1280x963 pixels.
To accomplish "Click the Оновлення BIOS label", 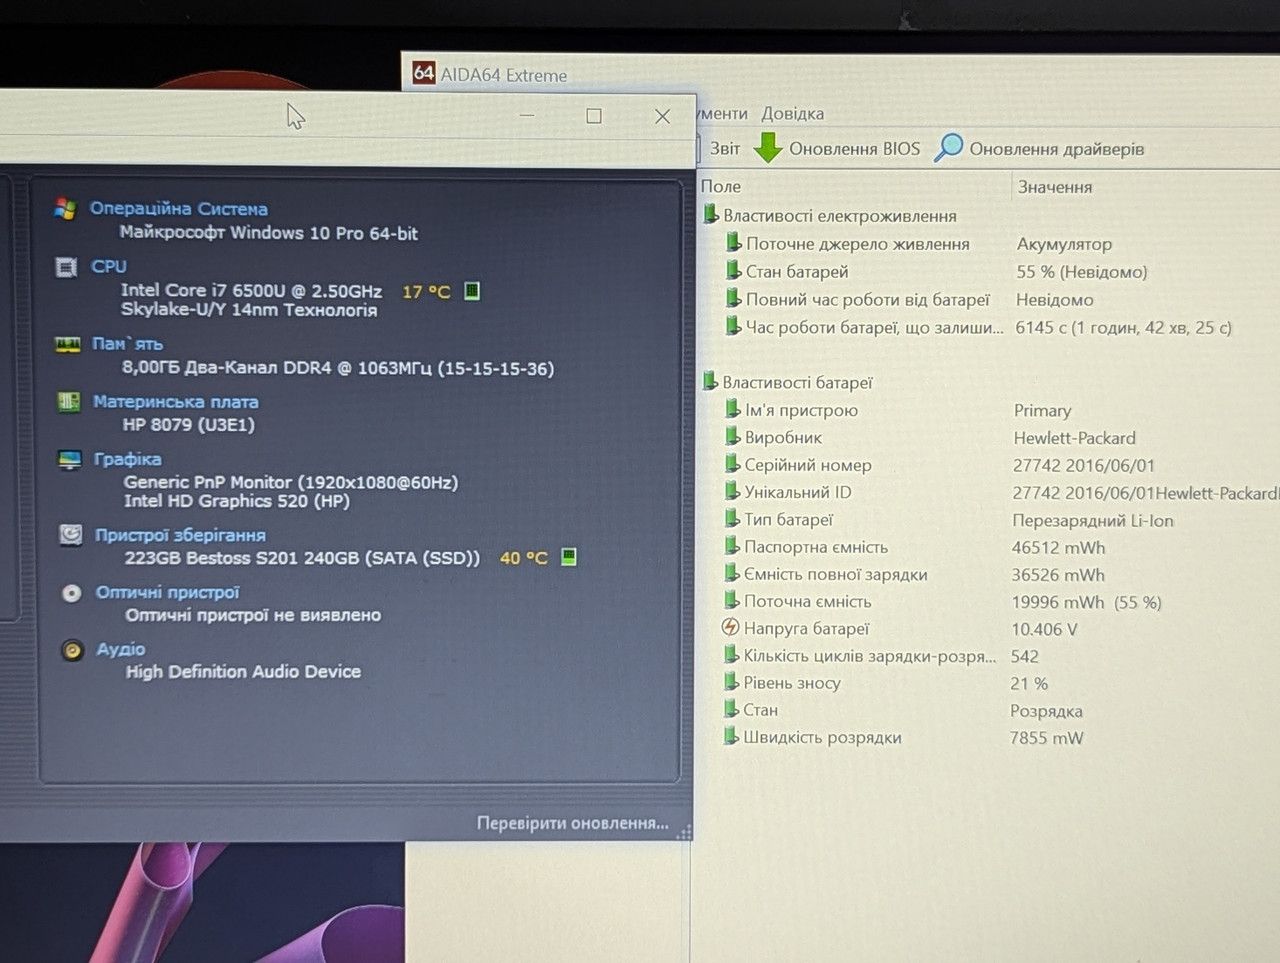I will (854, 148).
